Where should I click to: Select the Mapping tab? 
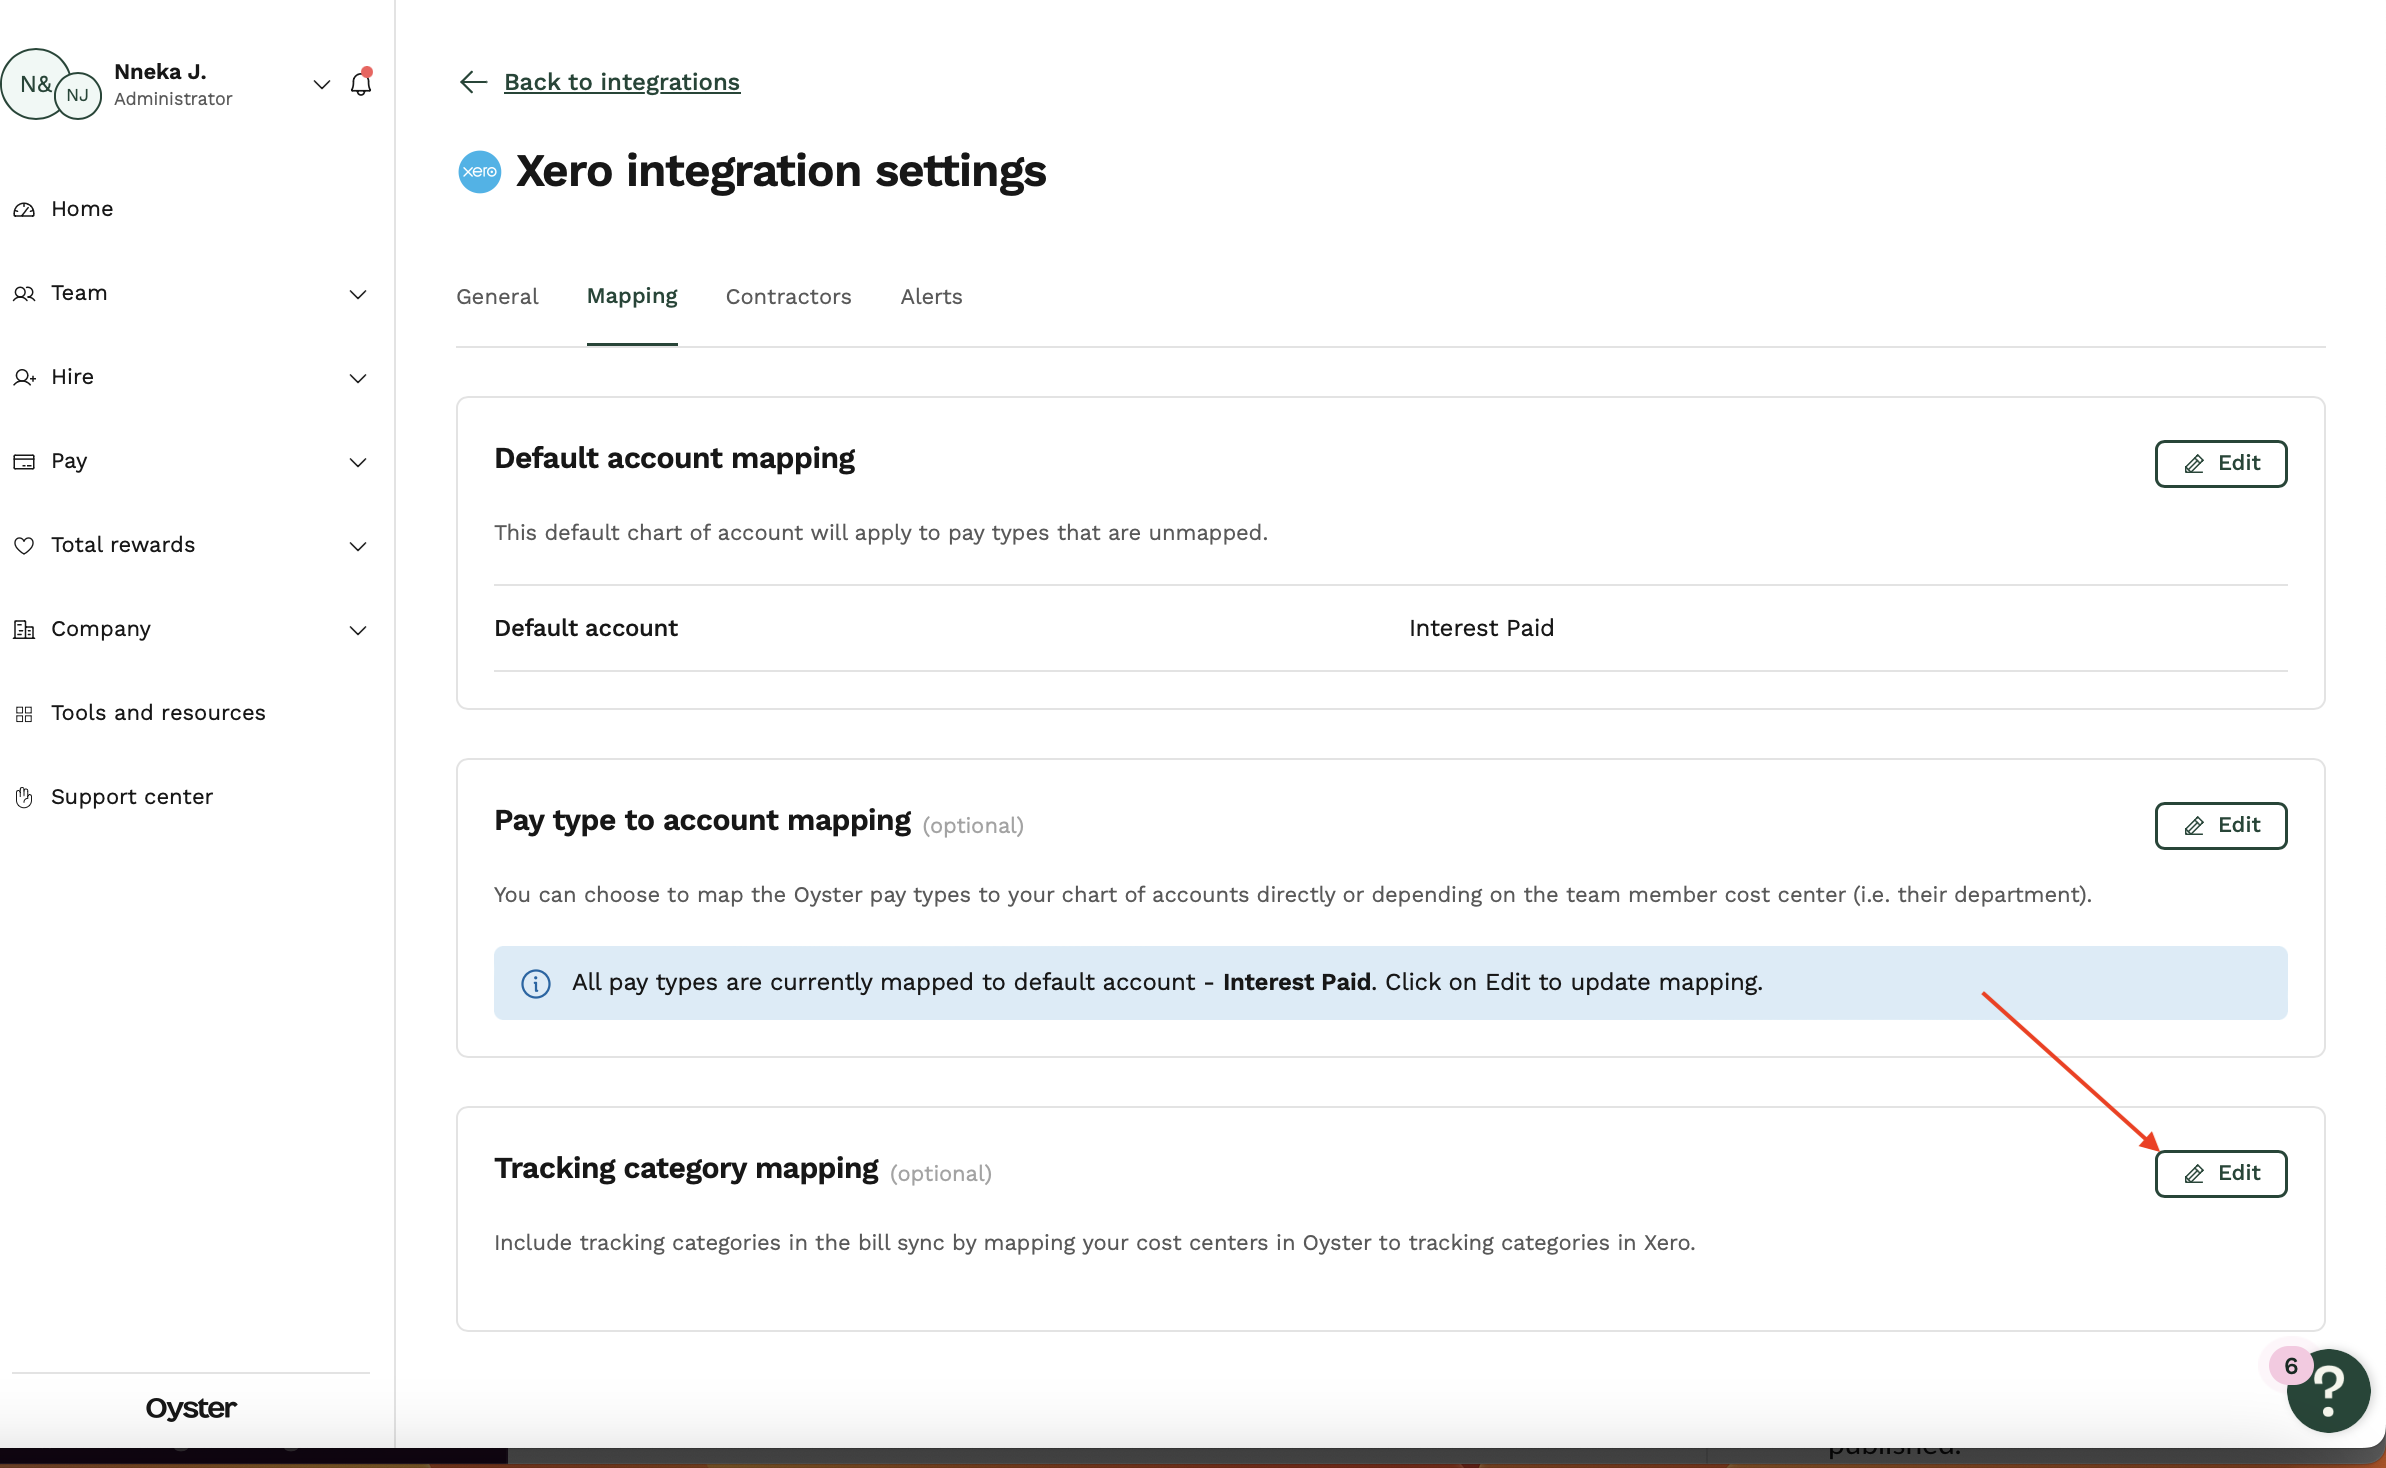click(632, 297)
